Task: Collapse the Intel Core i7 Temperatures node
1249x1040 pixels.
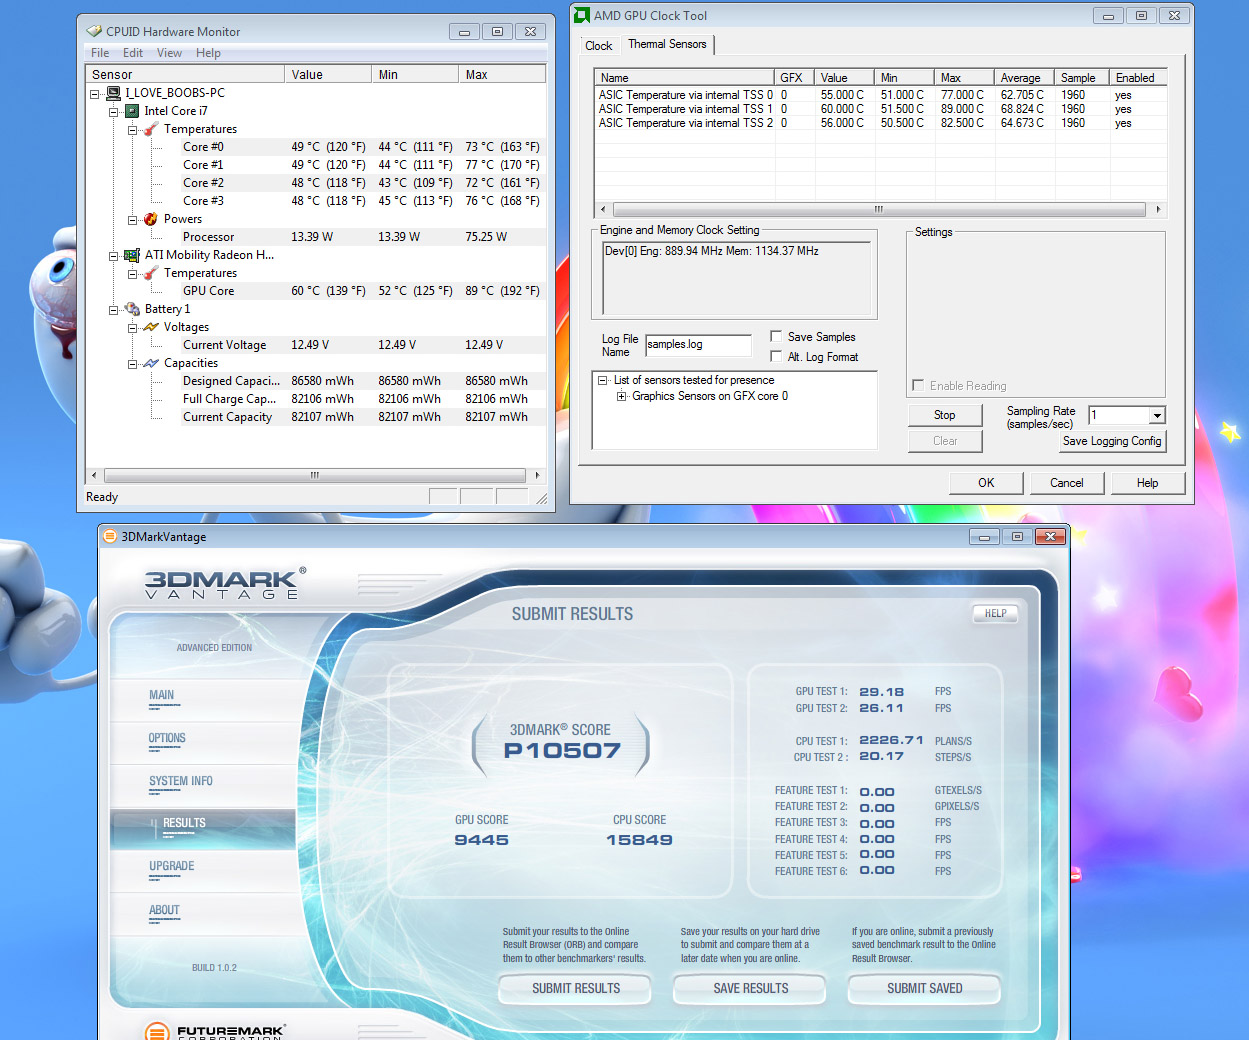Action: tap(133, 130)
